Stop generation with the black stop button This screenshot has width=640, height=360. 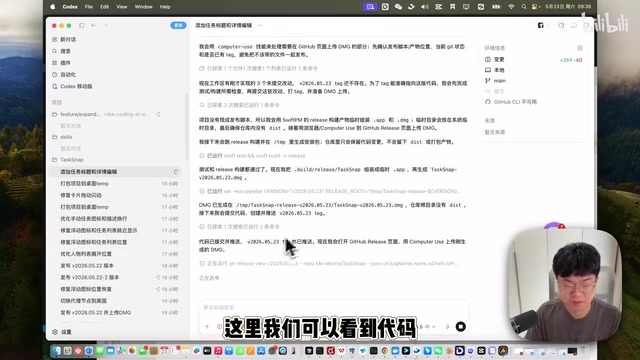tap(460, 327)
